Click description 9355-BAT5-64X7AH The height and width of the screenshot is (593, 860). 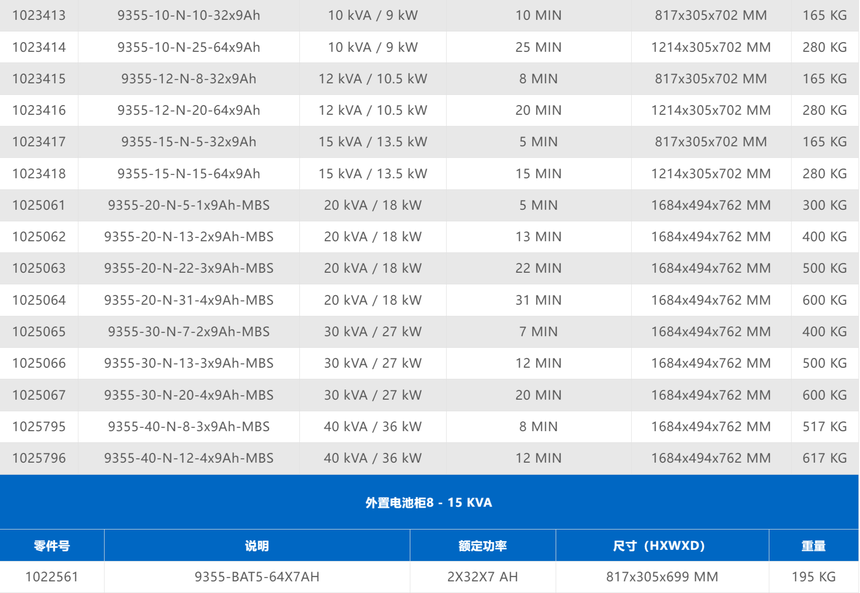[257, 577]
